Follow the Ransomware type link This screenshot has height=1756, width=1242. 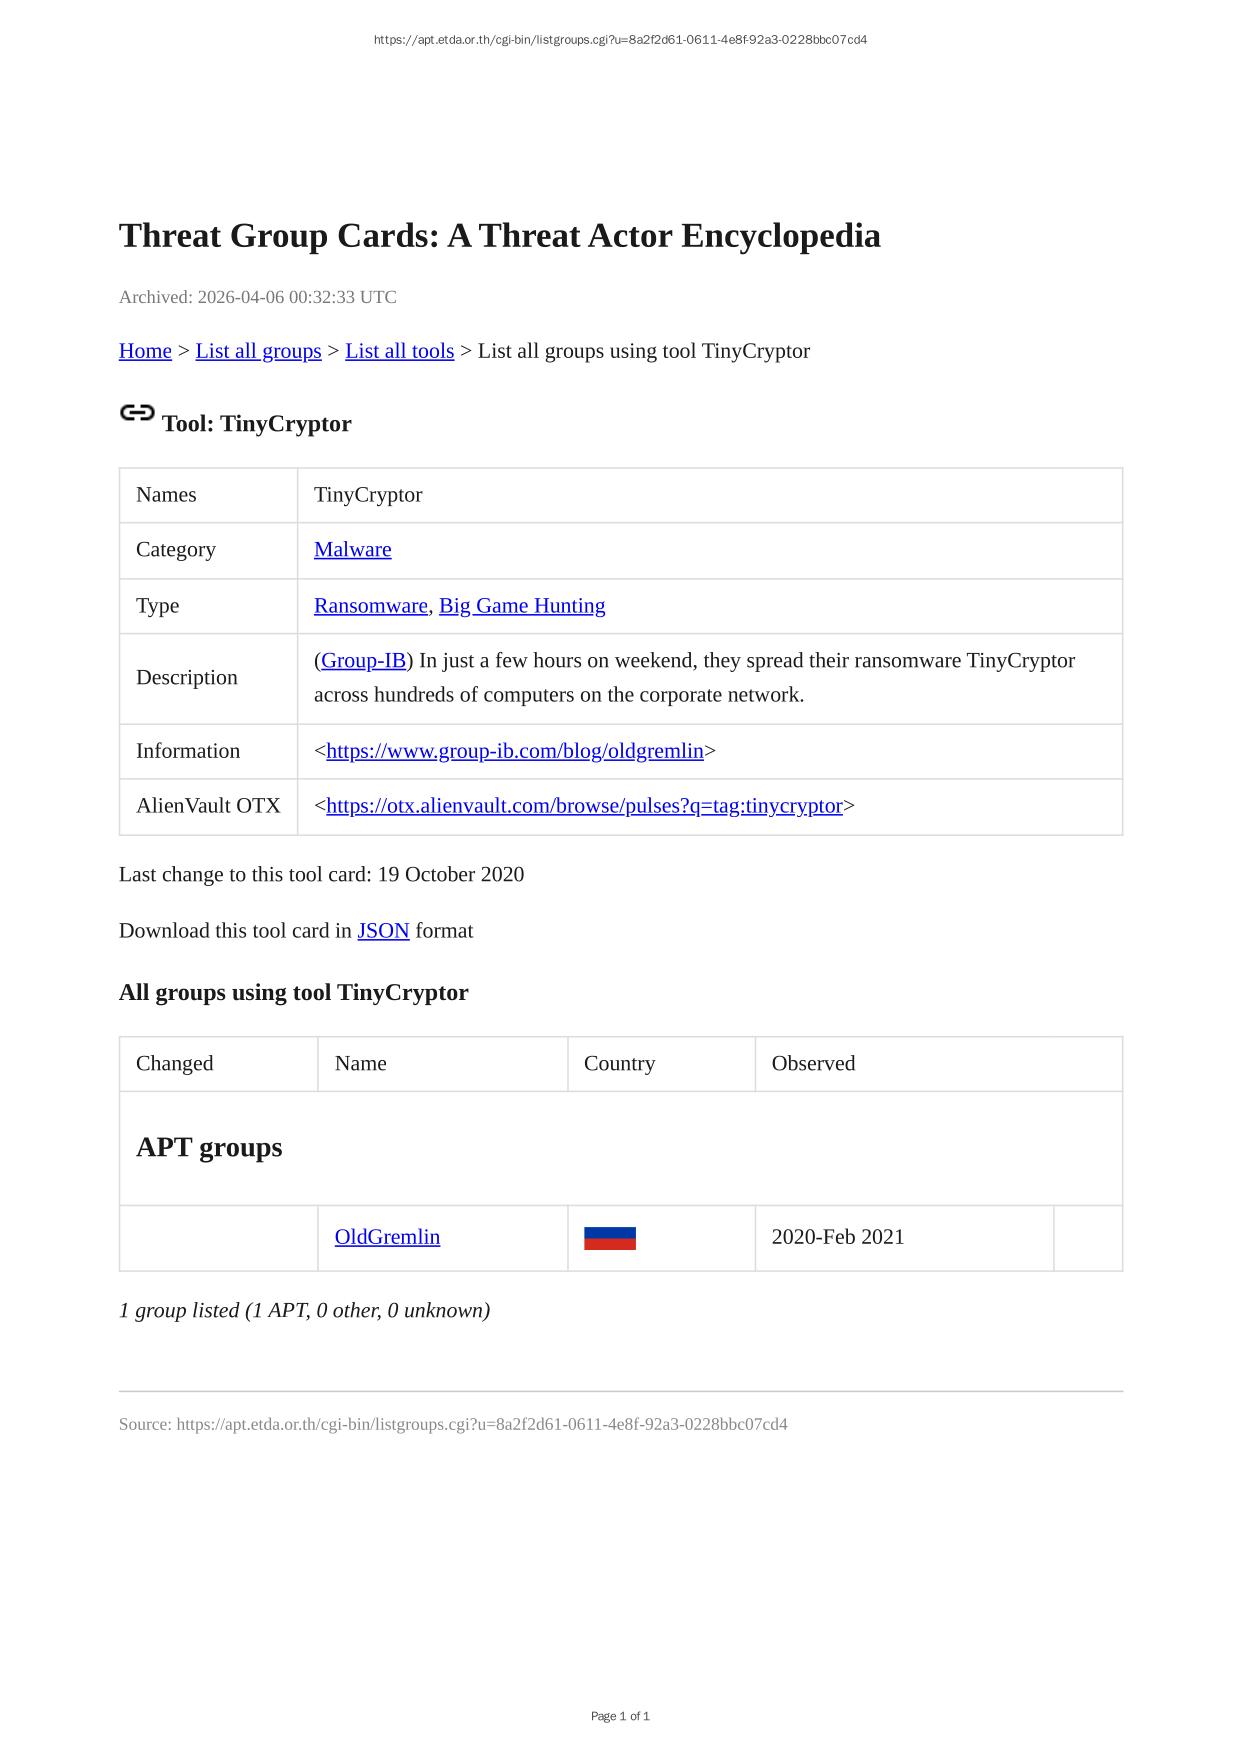pyautogui.click(x=370, y=606)
